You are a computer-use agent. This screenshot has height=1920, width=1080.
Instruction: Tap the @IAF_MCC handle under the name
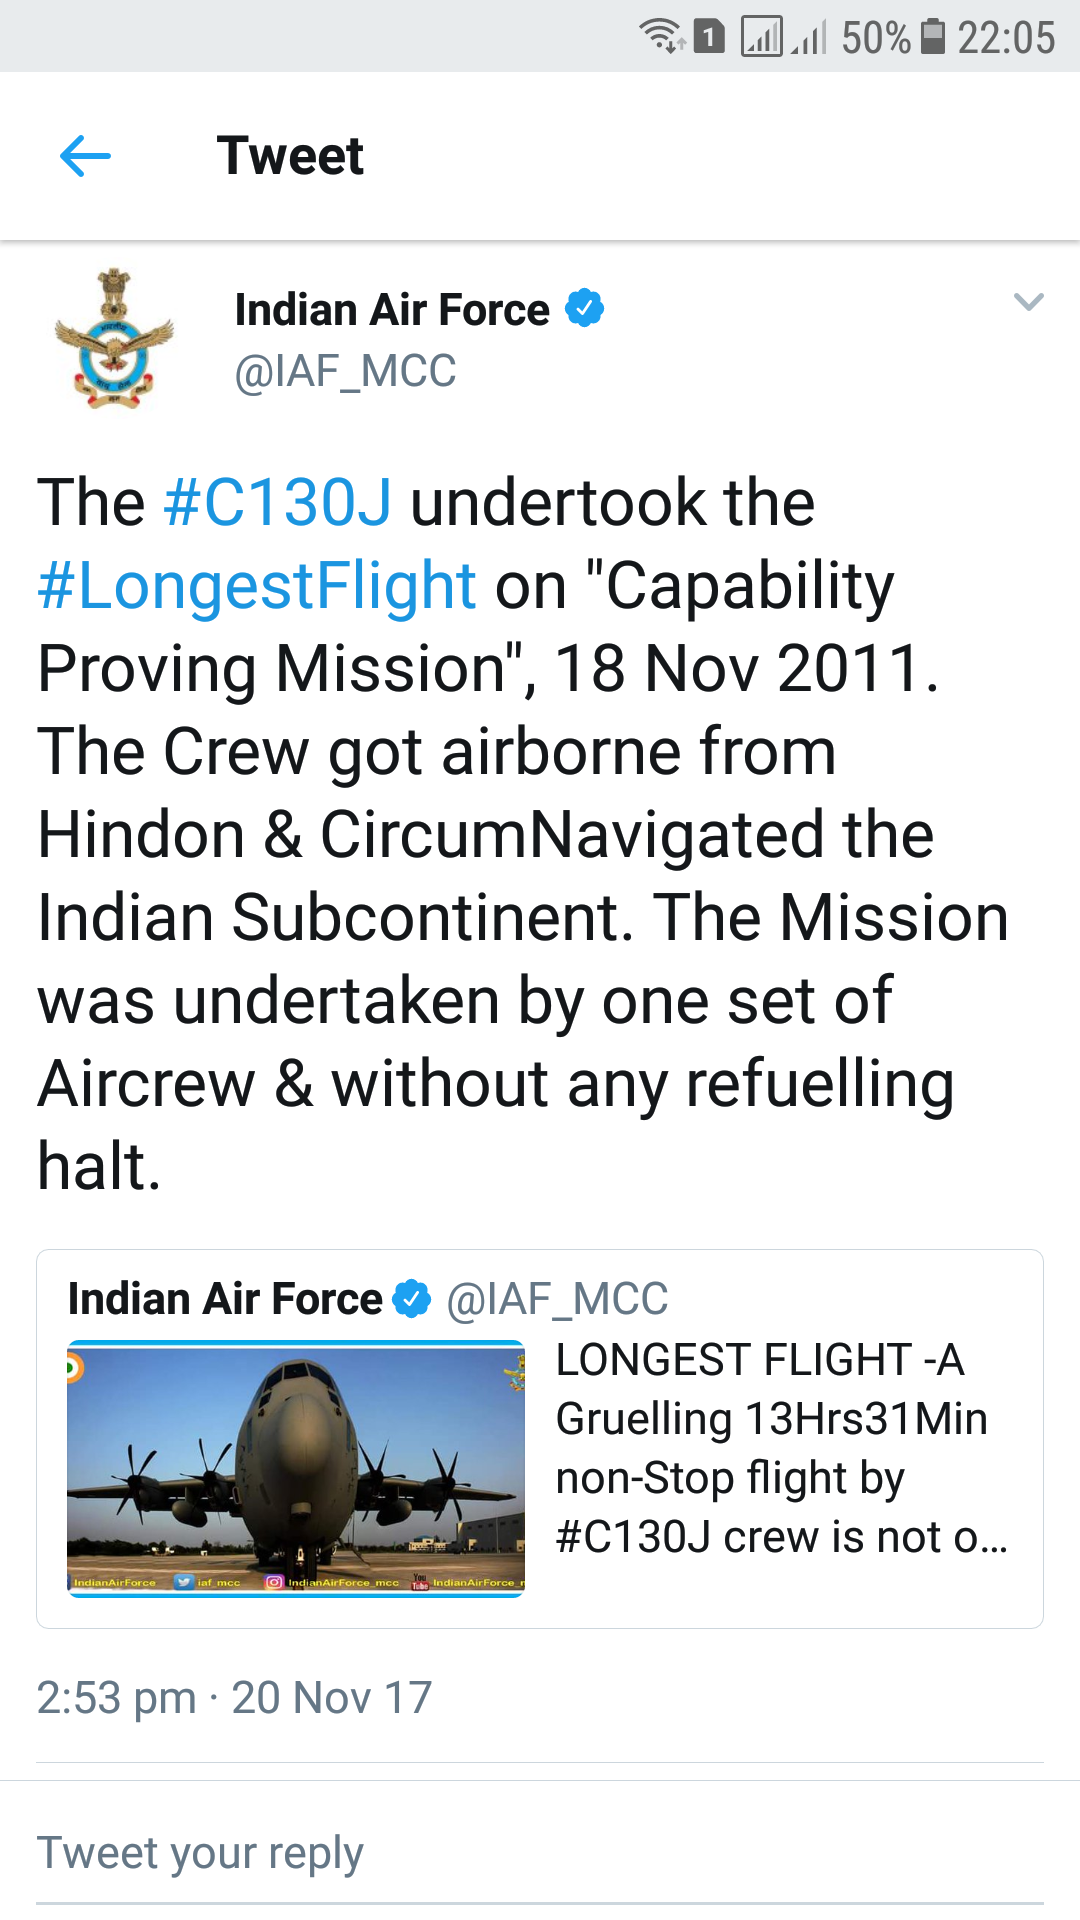pos(345,371)
